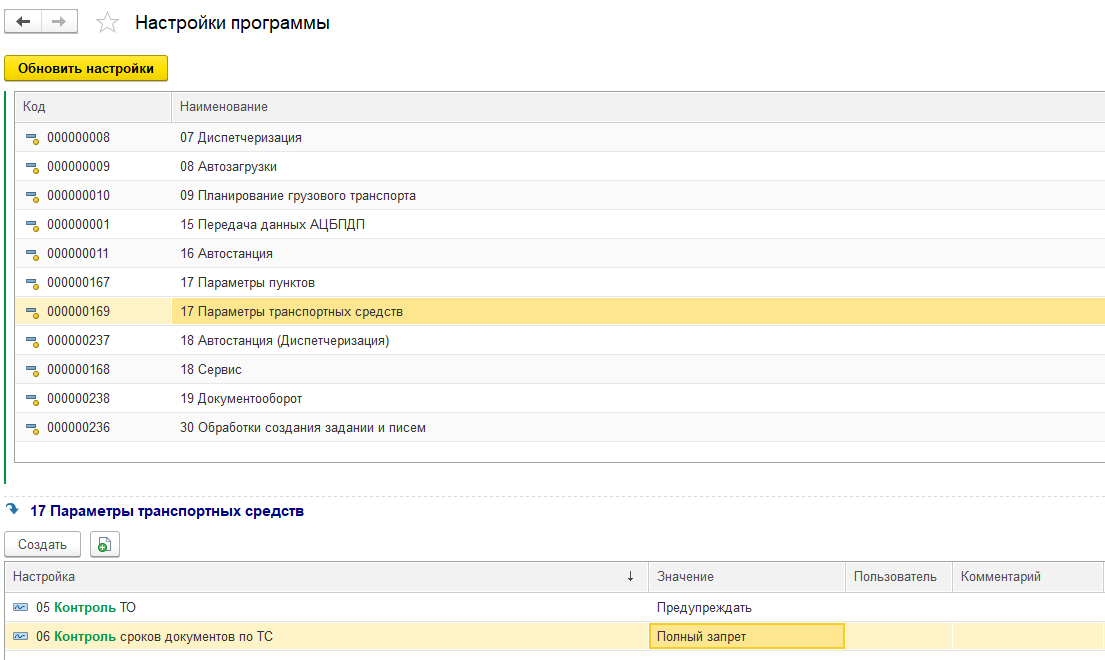Click the forward navigation arrow
The height and width of the screenshot is (660, 1105).
point(60,22)
